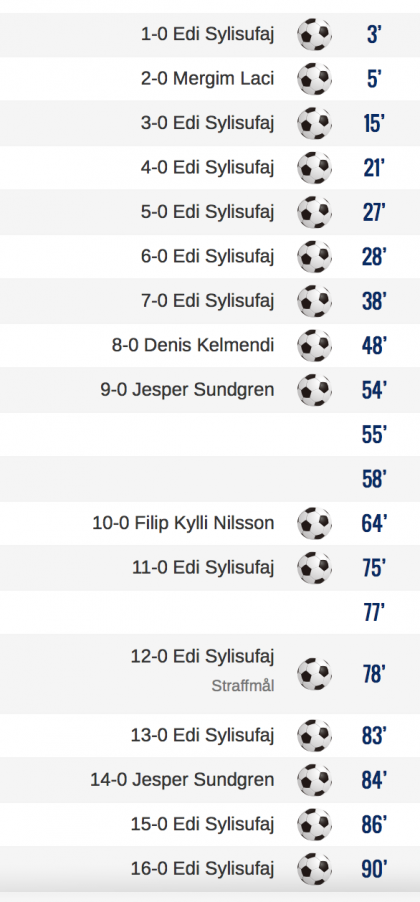420x902 pixels.
Task: Select the 10-0 Filip Kylli Nilsson entry
Action: tap(184, 523)
